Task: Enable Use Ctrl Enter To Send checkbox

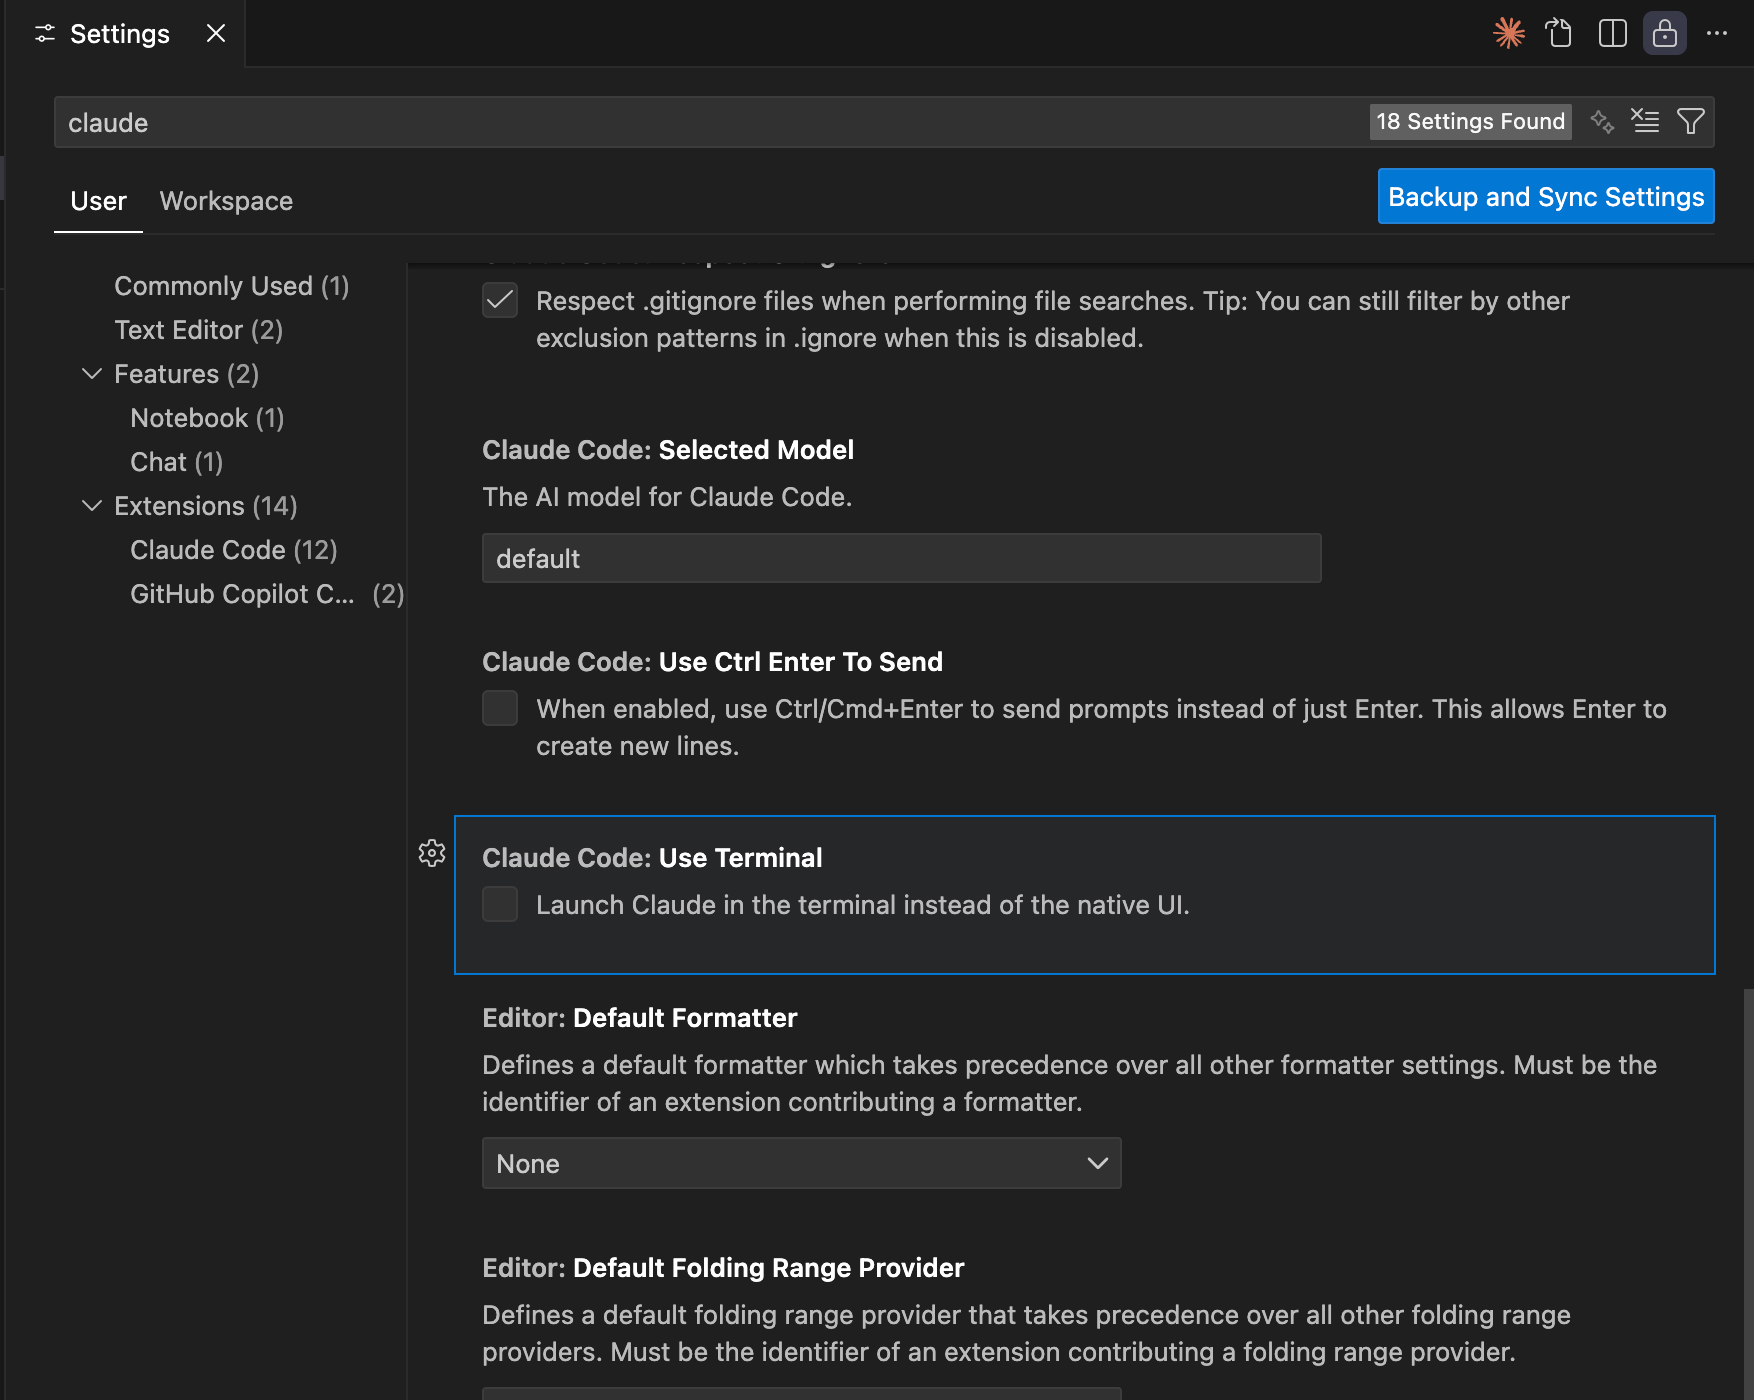Action: click(500, 708)
